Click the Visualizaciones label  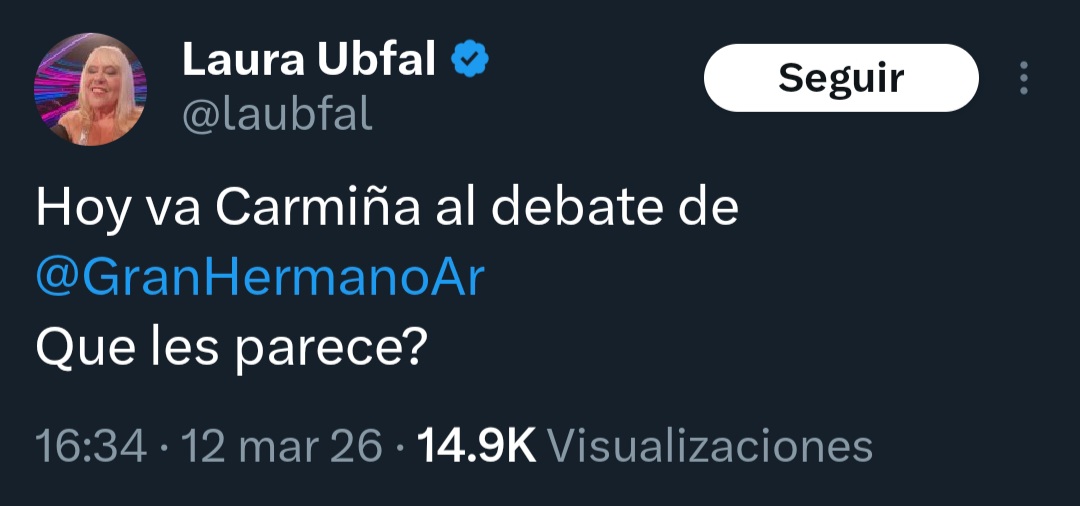pyautogui.click(x=712, y=446)
